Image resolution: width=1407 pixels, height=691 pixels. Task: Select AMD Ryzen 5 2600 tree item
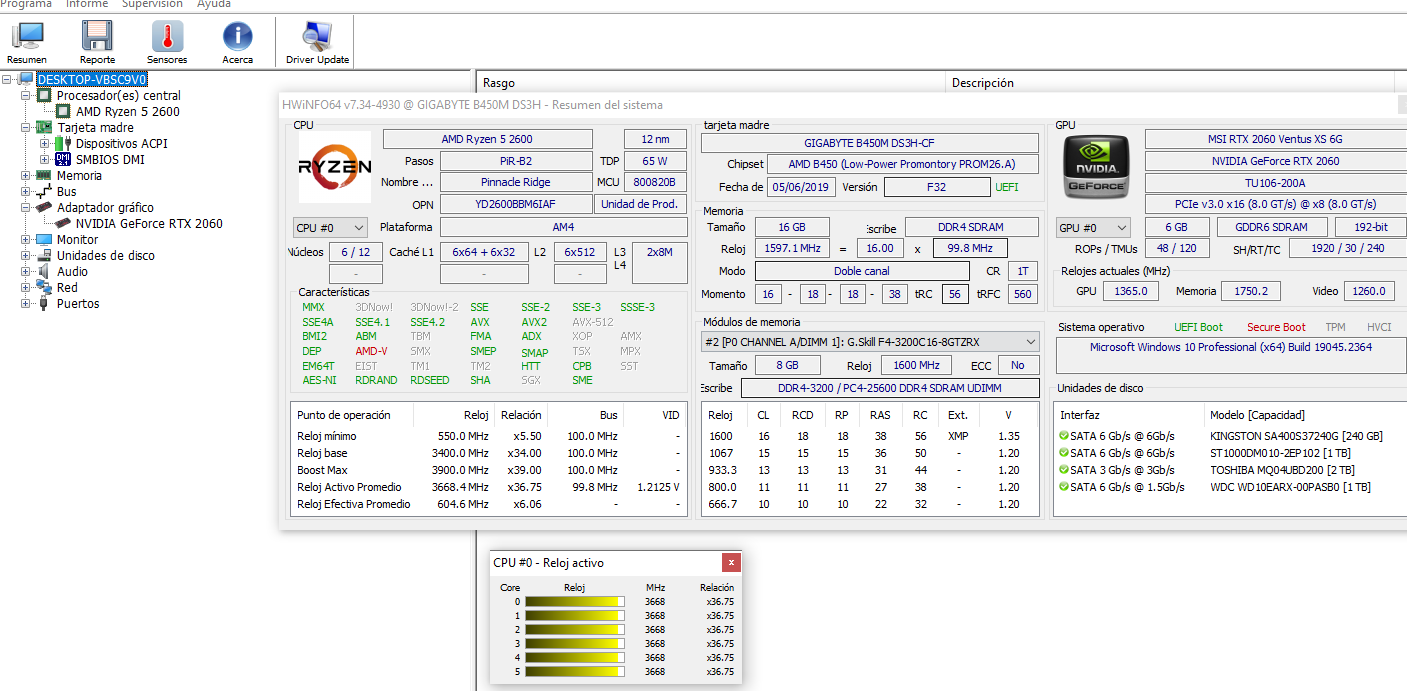pos(128,112)
